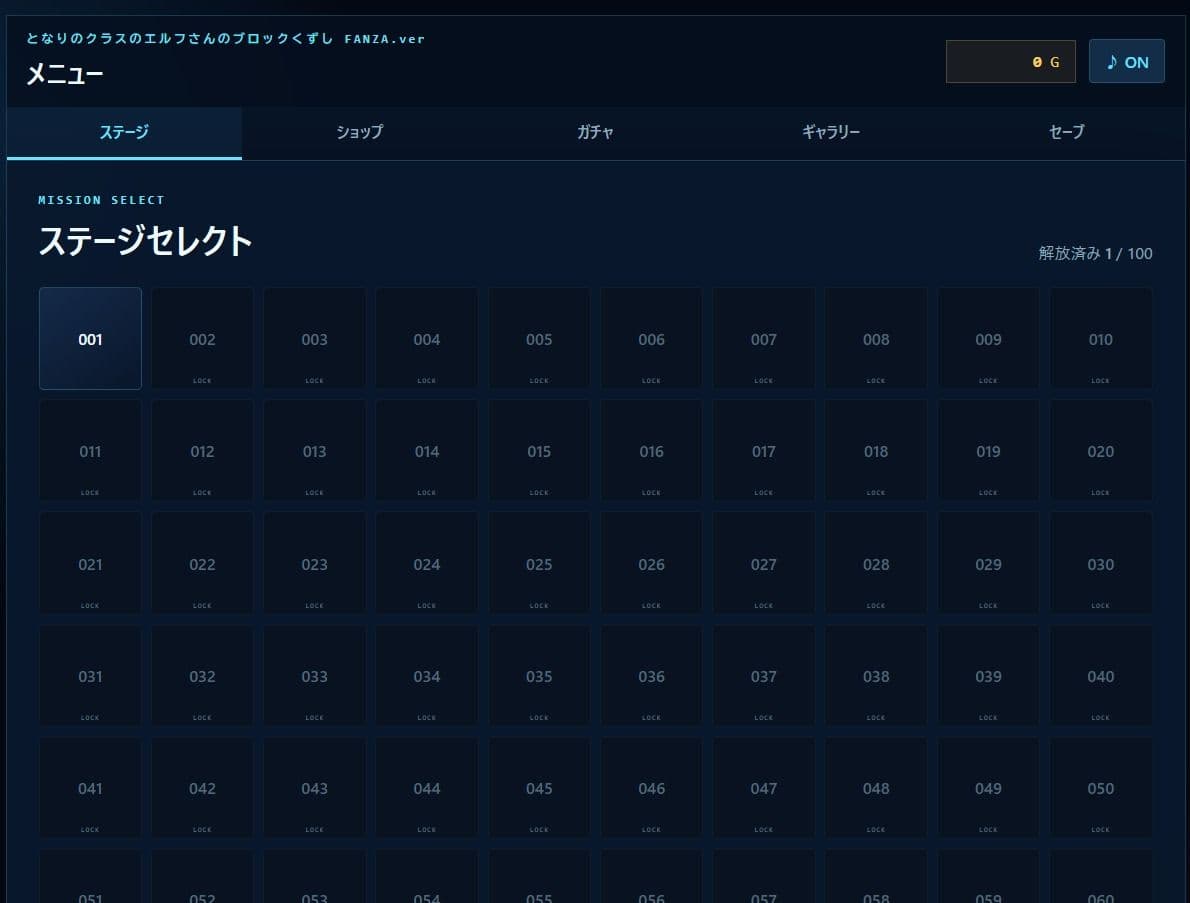This screenshot has width=1190, height=903.
Task: Select stage tile 015
Action: [x=540, y=451]
